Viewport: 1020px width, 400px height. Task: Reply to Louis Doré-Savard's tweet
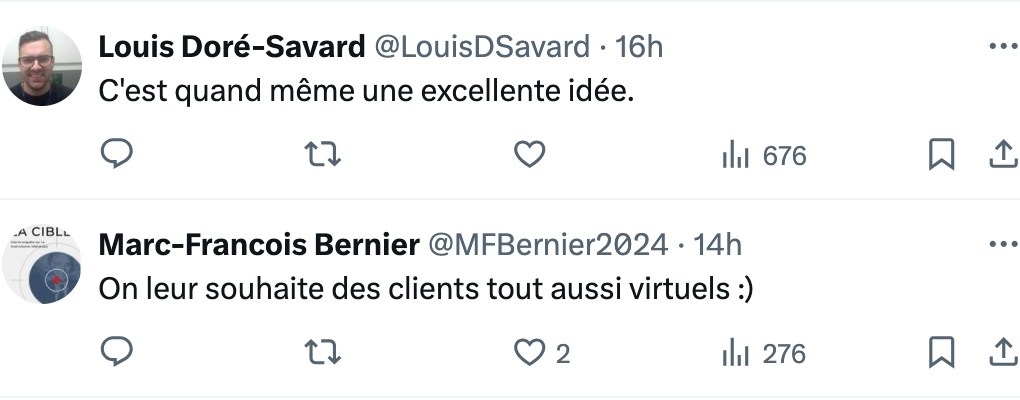117,155
